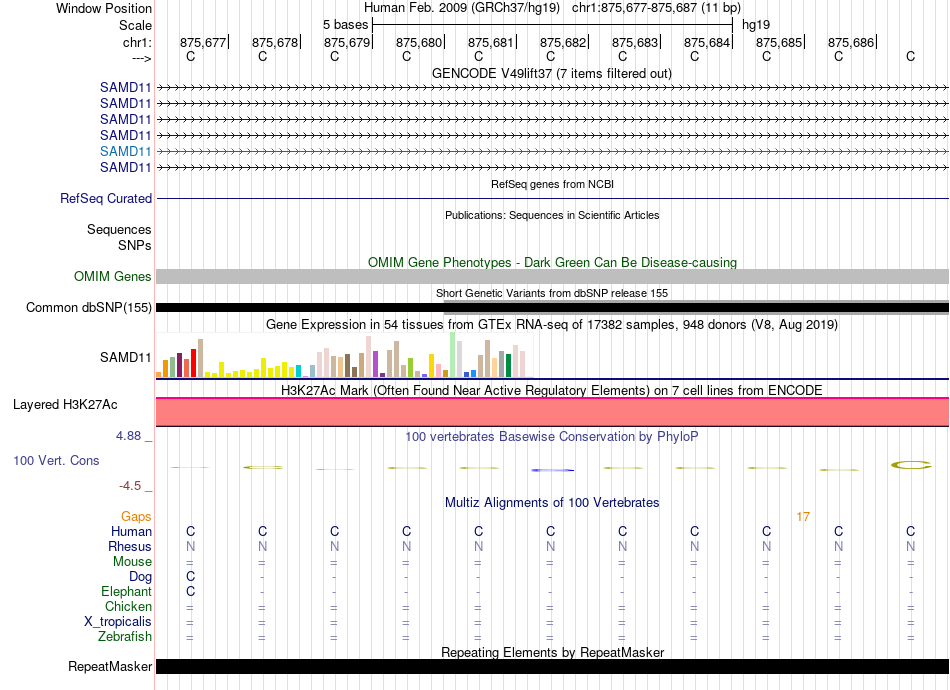
Task: Open the 'RefSeq genes from NCBI' title
Action: 552,184
